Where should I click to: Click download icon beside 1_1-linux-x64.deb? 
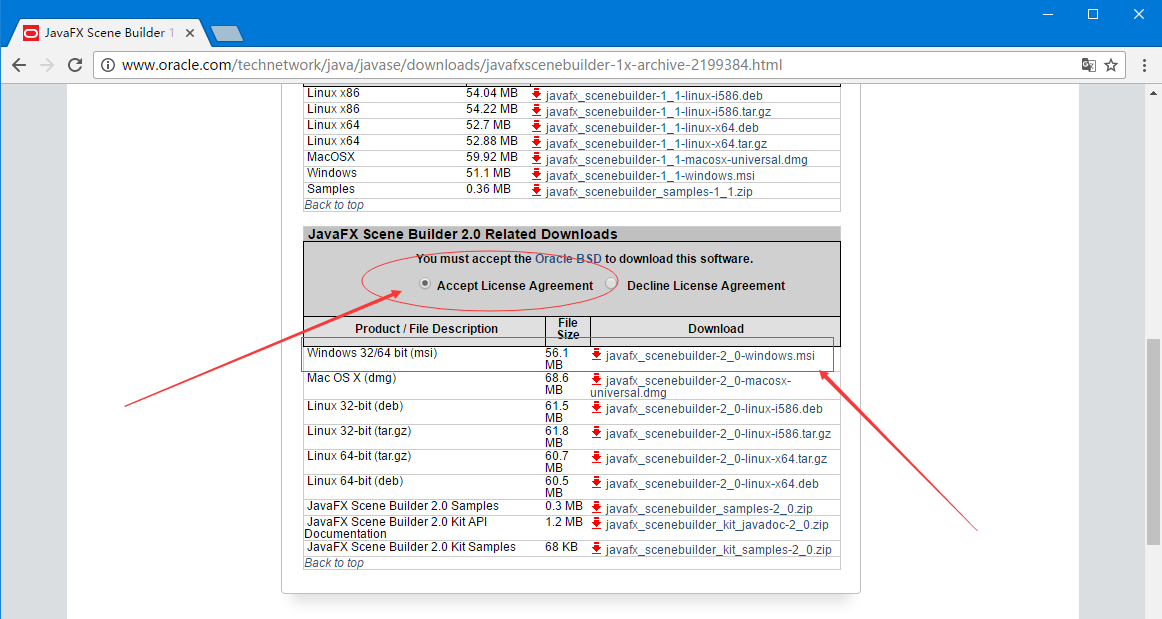tap(537, 126)
